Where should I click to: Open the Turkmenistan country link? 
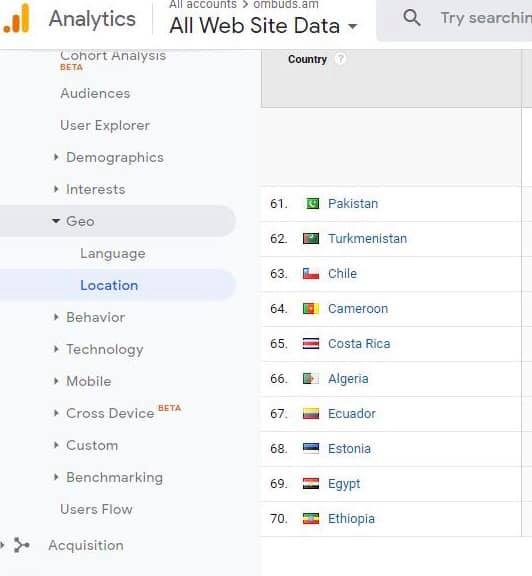point(367,238)
